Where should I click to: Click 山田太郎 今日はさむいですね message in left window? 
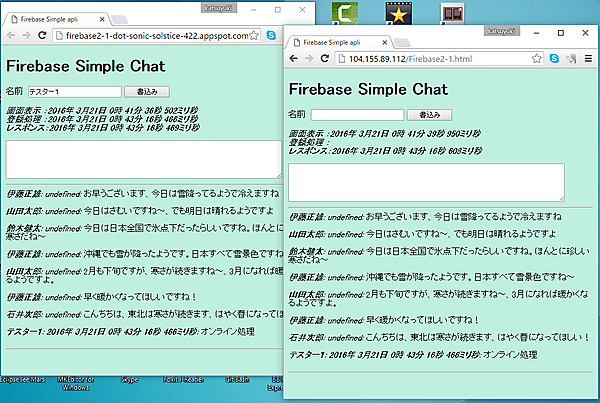tap(140, 210)
